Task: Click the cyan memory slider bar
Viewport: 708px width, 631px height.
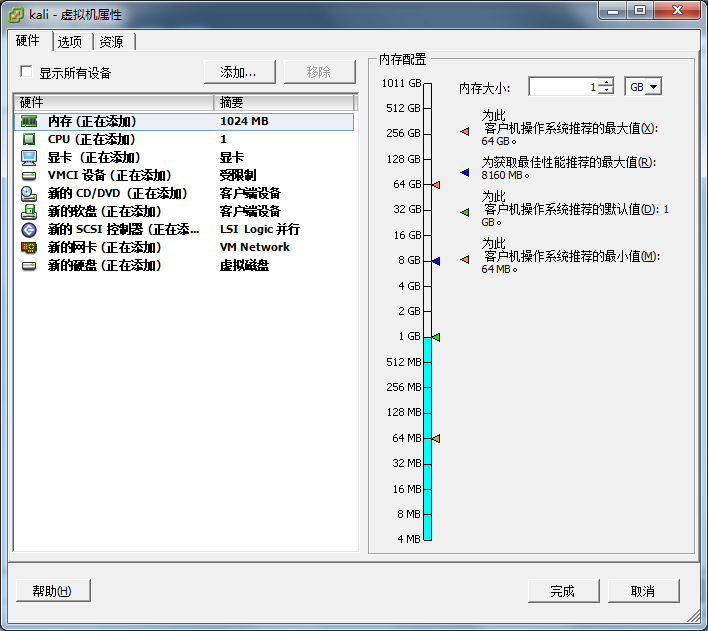Action: [427, 438]
